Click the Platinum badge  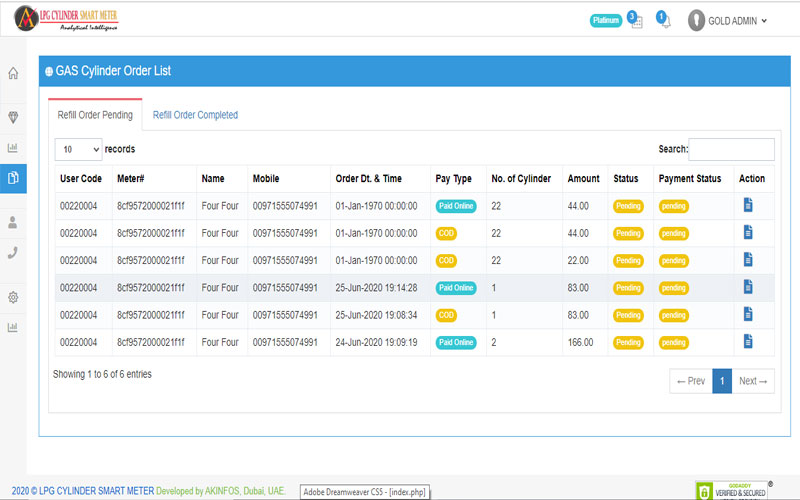click(x=606, y=20)
